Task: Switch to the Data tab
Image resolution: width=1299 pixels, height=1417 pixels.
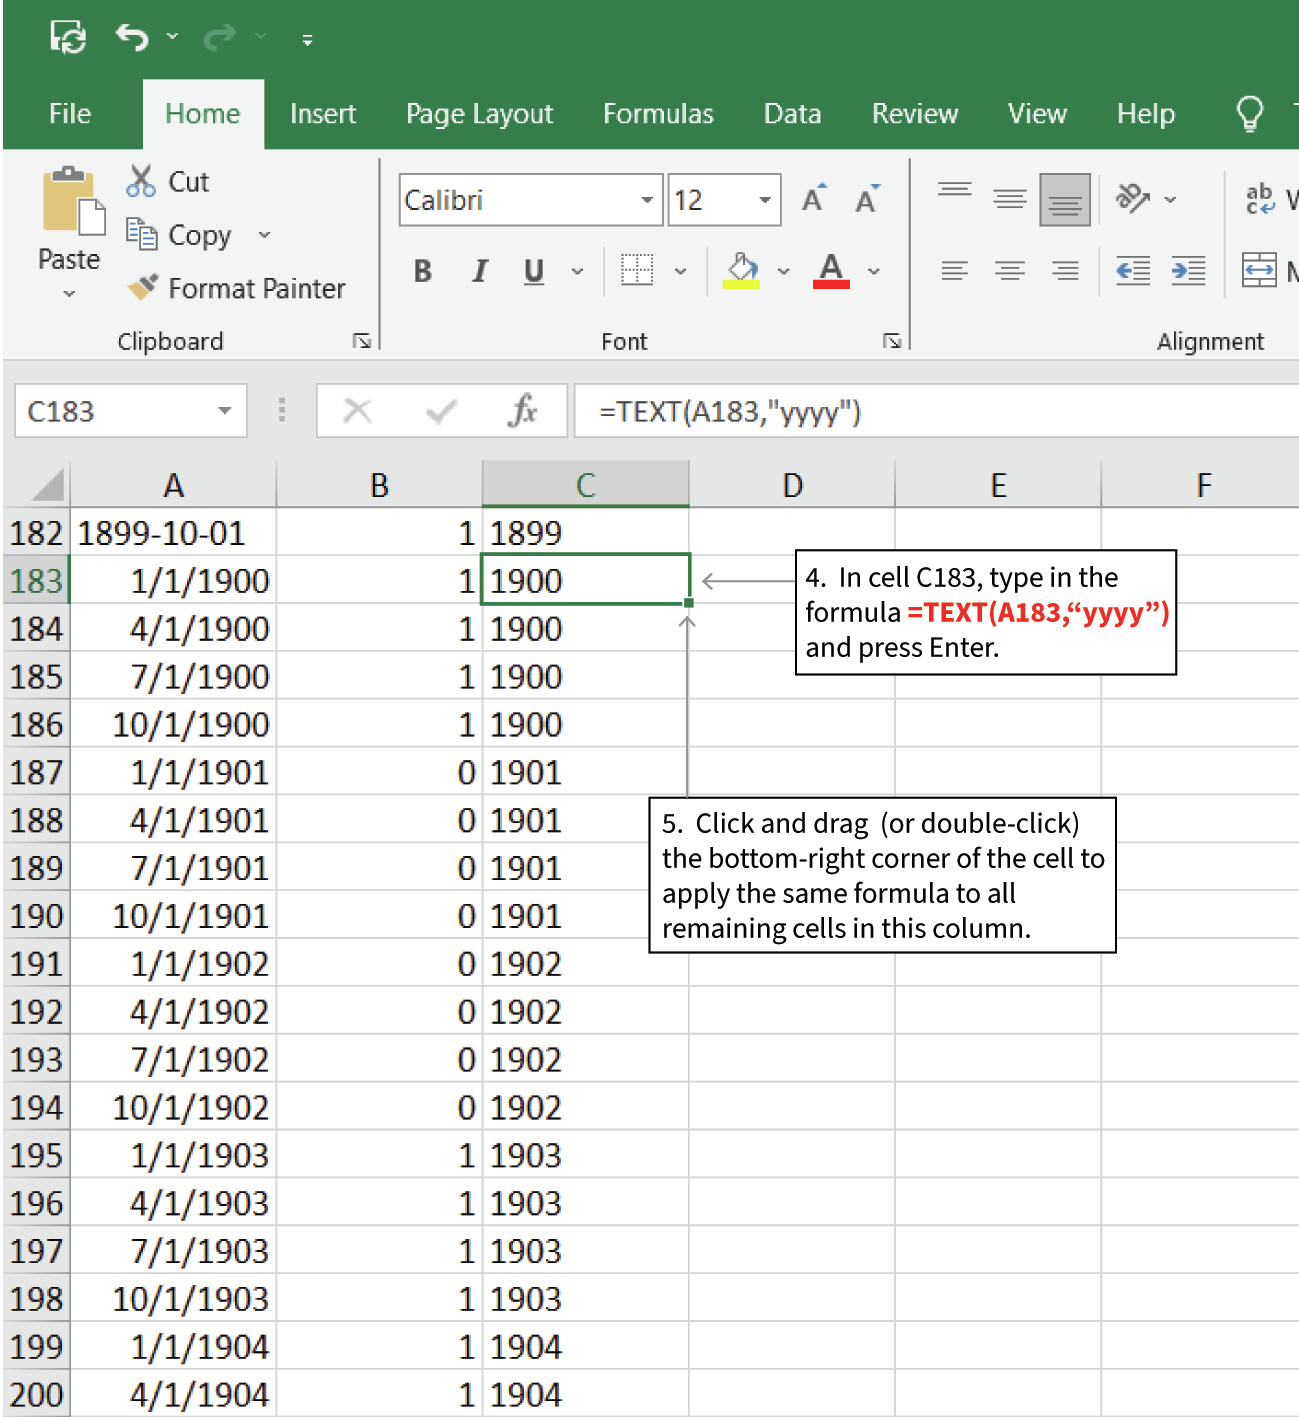Action: [791, 113]
